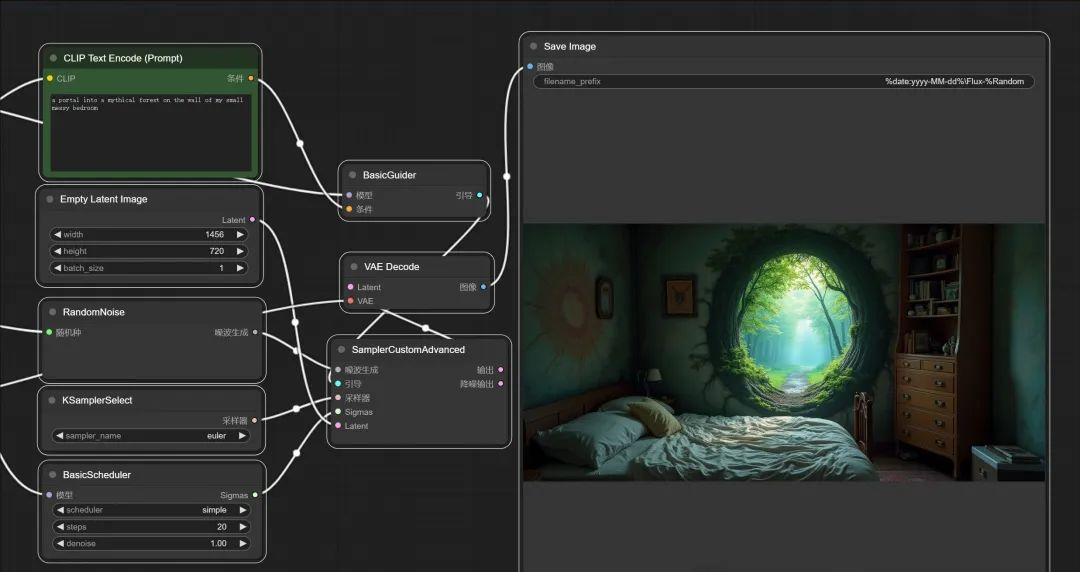This screenshot has height=572, width=1080.
Task: Decrease the height value using left arrow
Action: pyautogui.click(x=58, y=252)
